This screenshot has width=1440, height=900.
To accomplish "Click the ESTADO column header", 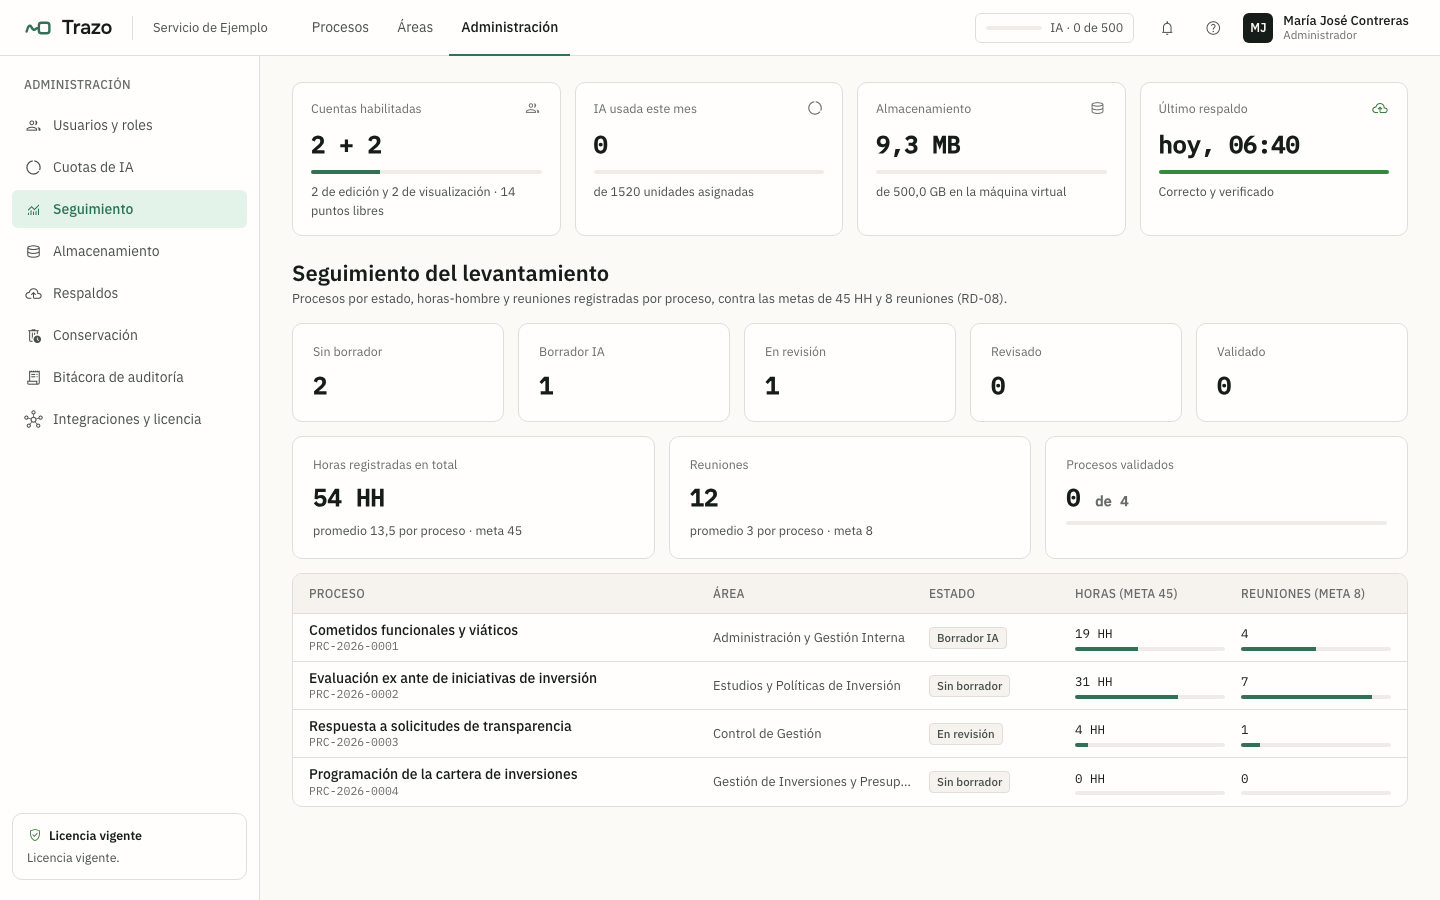I will [952, 594].
